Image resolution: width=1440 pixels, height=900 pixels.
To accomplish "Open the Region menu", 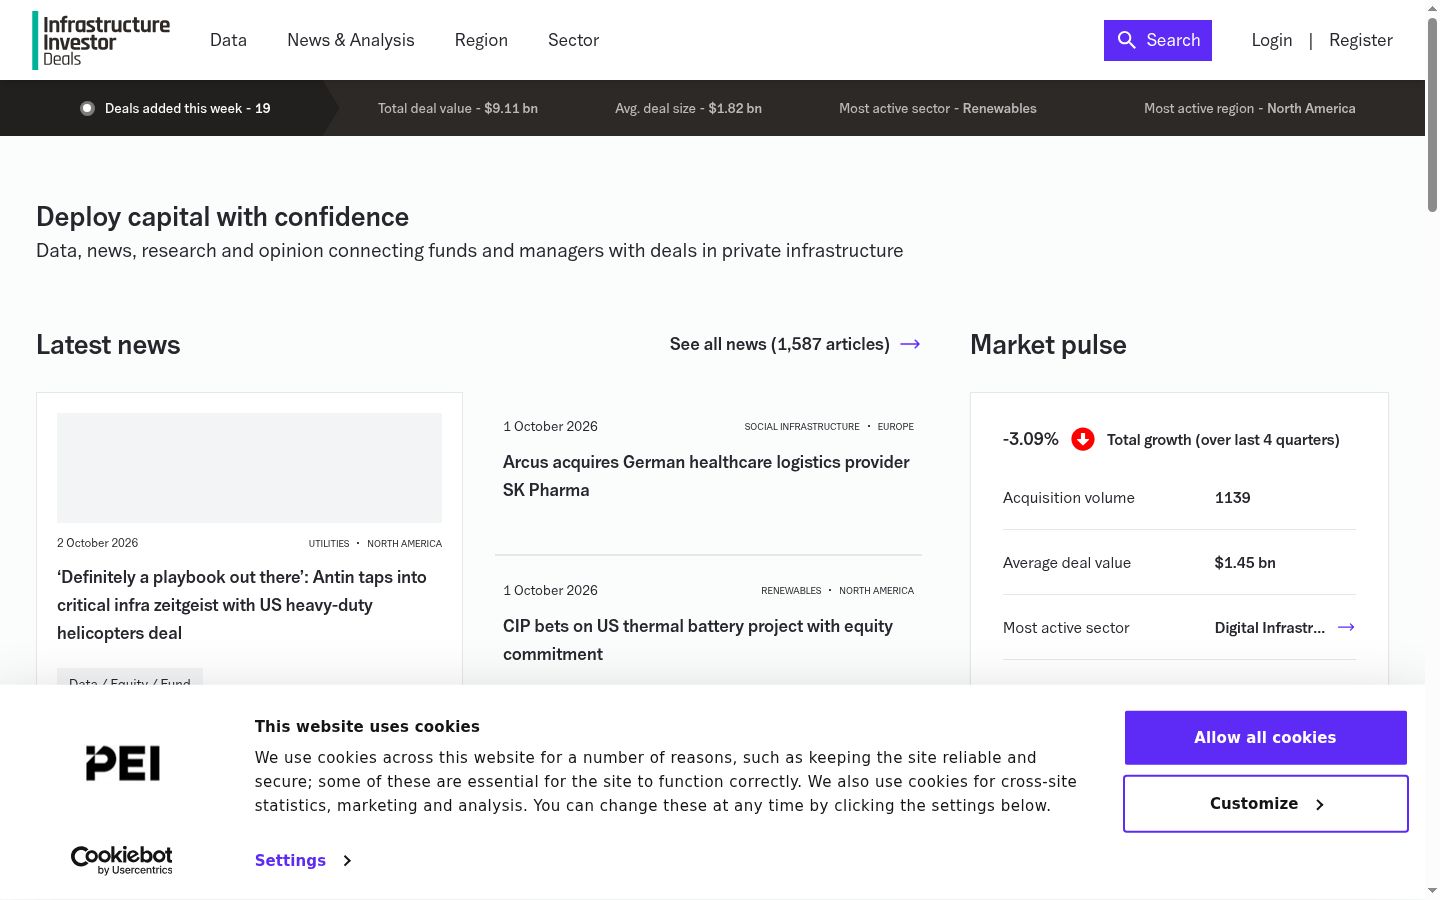I will (481, 40).
